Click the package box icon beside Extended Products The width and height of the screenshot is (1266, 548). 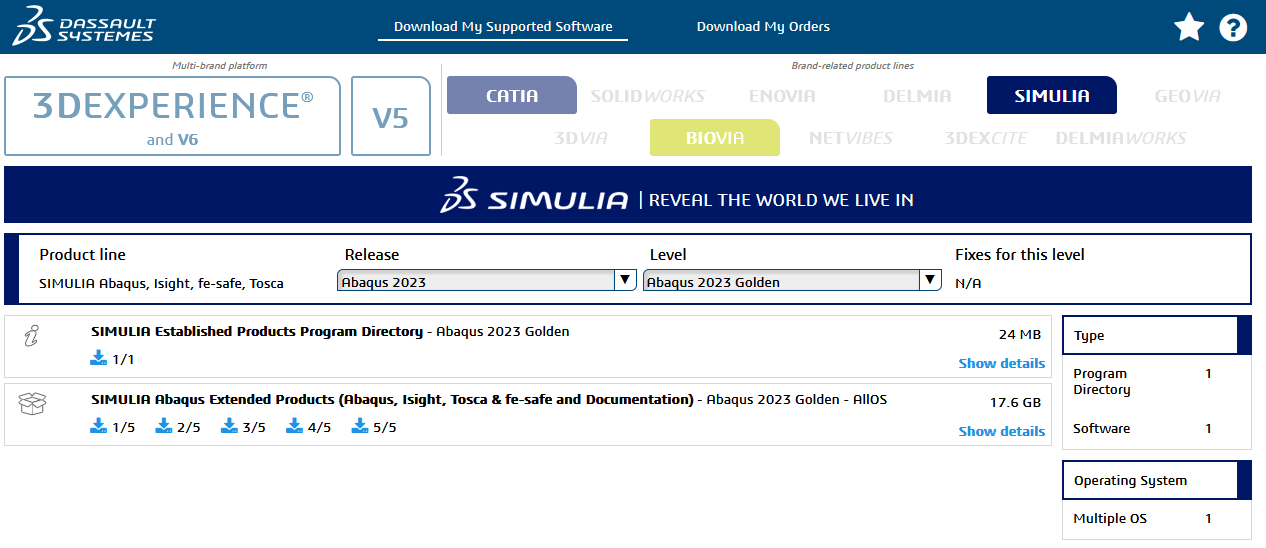point(32,403)
